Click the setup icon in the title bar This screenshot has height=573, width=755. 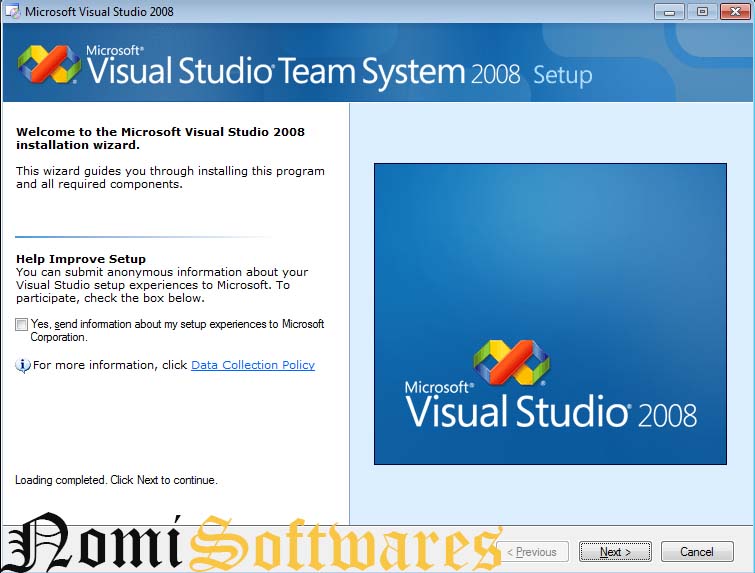[13, 12]
